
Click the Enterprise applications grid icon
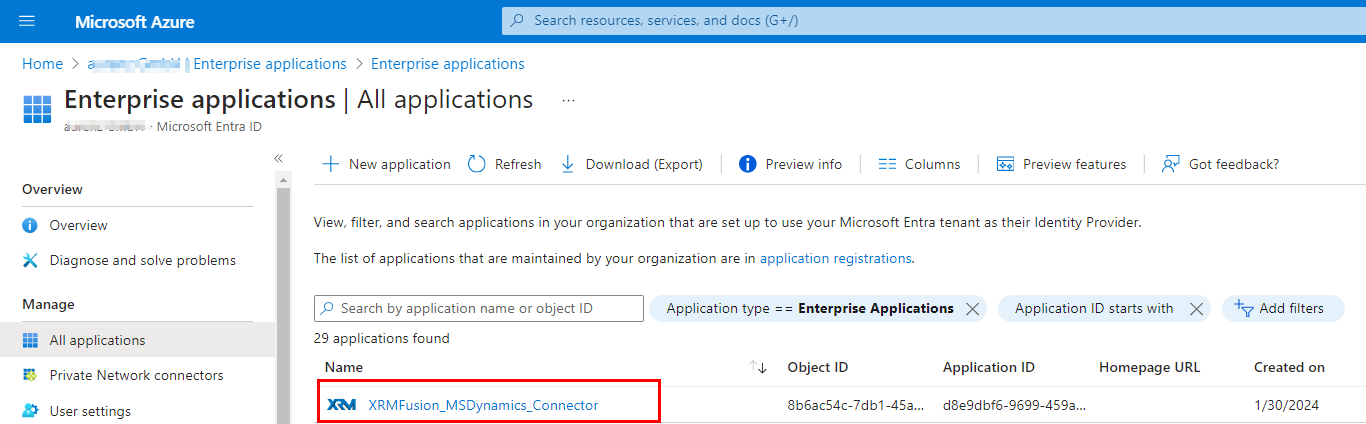[x=37, y=110]
